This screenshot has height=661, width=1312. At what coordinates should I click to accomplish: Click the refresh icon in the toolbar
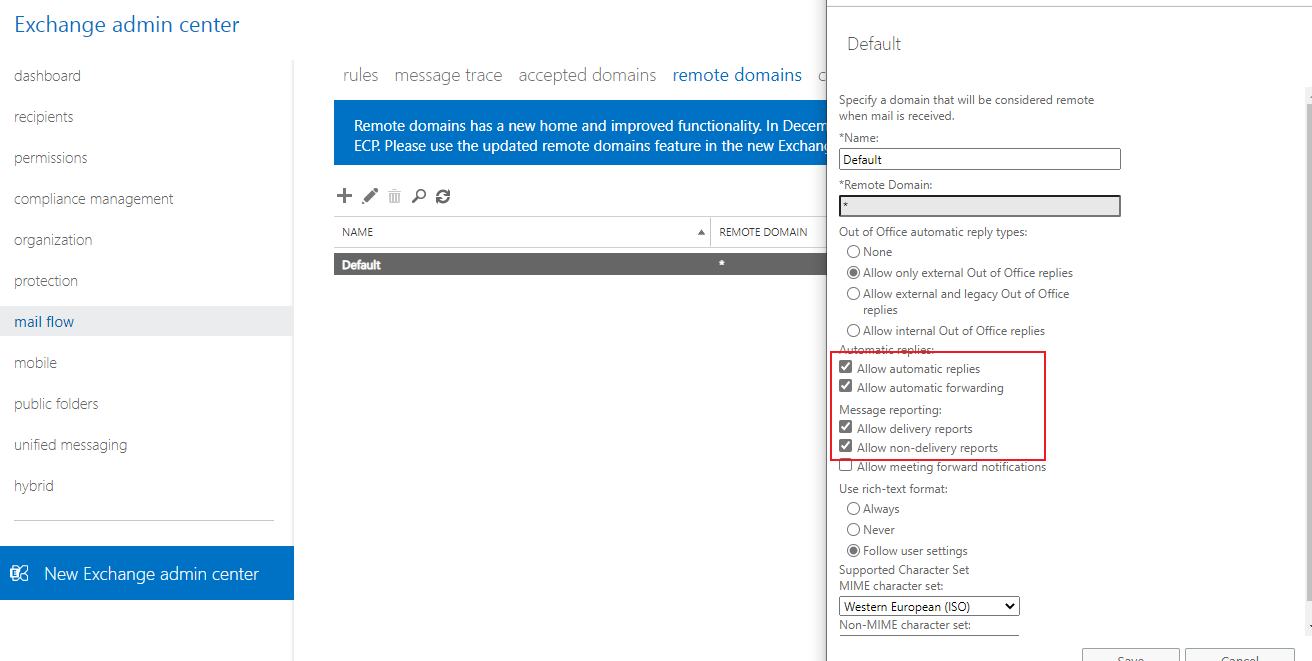coord(443,195)
